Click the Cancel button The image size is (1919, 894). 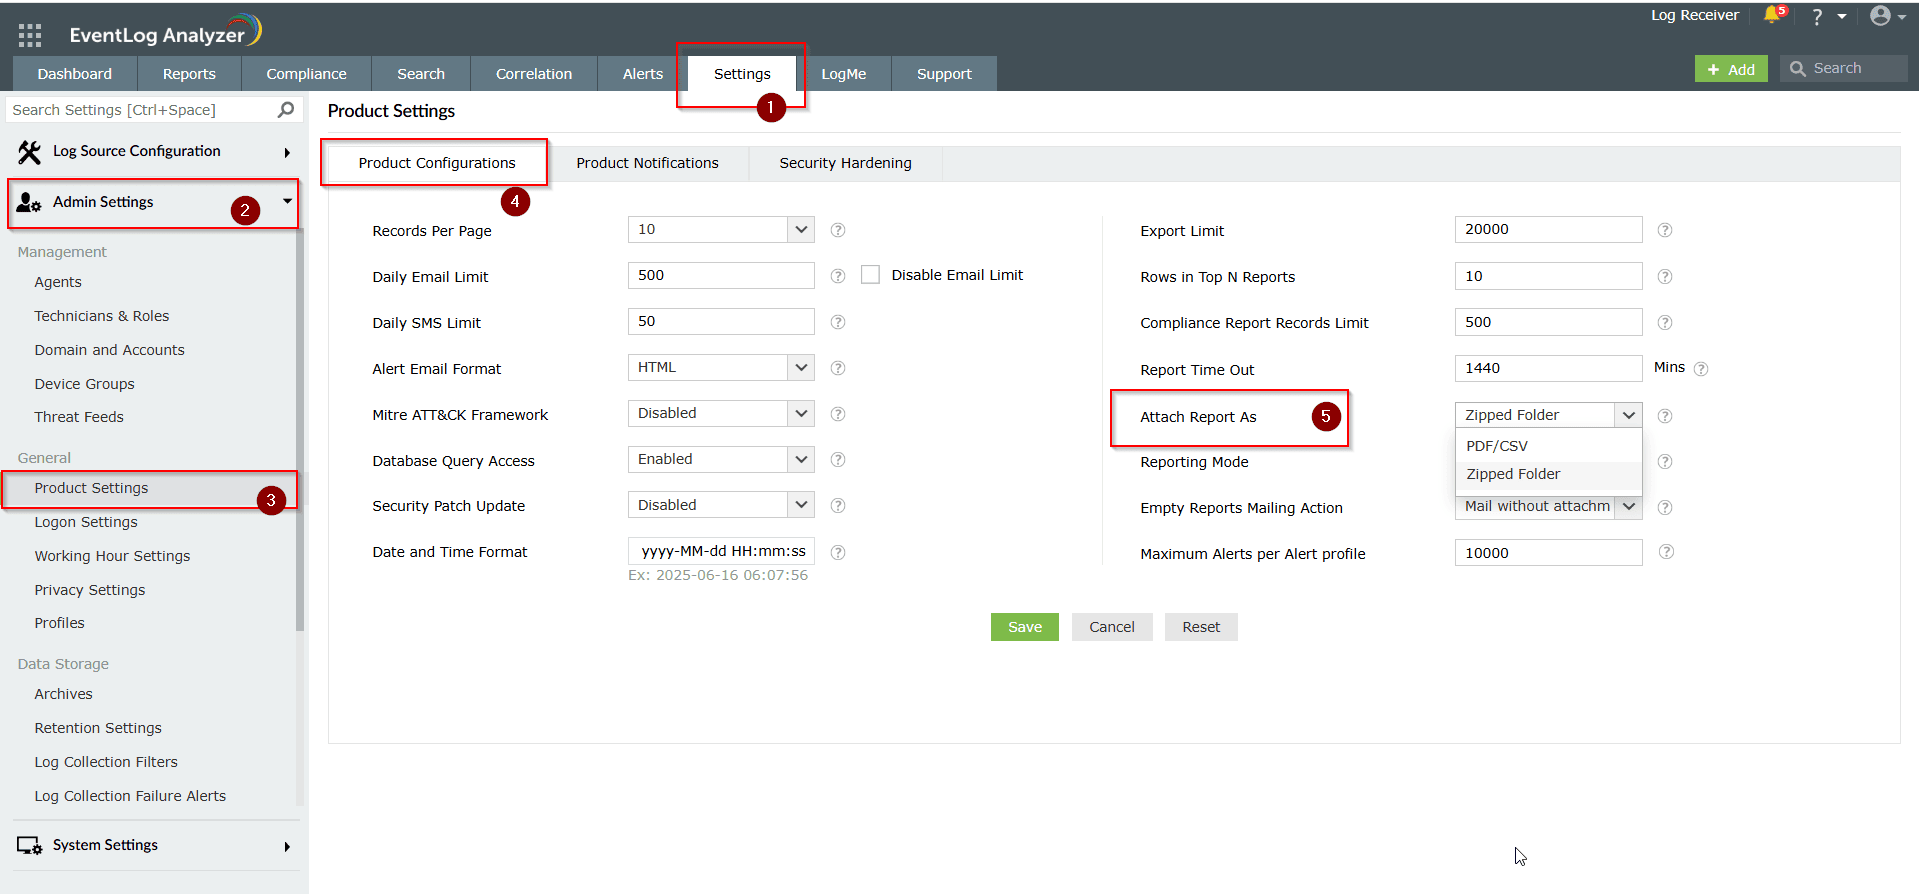1112,627
